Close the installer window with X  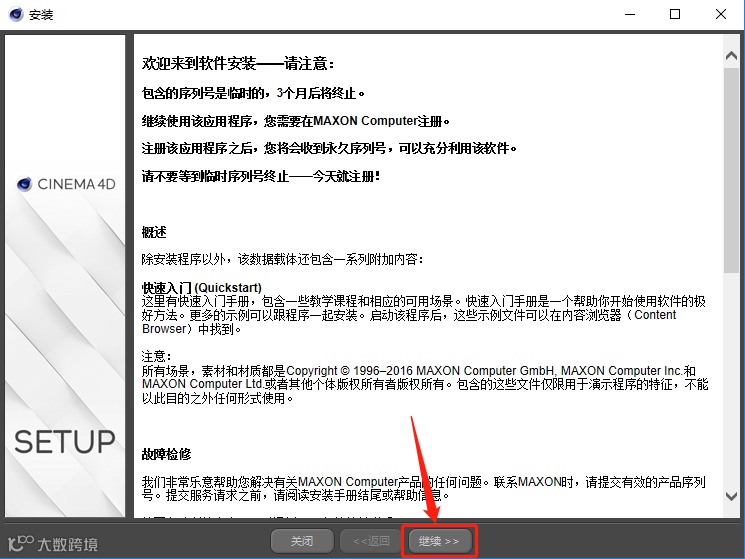coord(720,14)
